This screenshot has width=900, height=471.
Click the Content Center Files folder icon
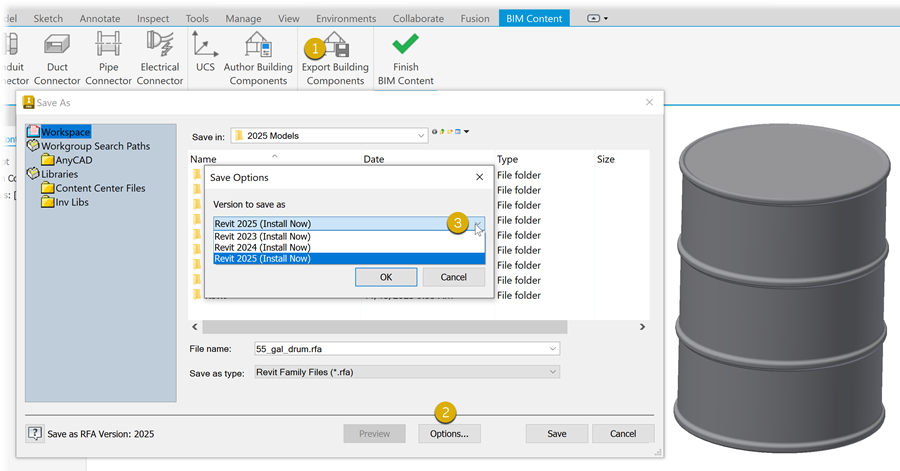pos(48,188)
